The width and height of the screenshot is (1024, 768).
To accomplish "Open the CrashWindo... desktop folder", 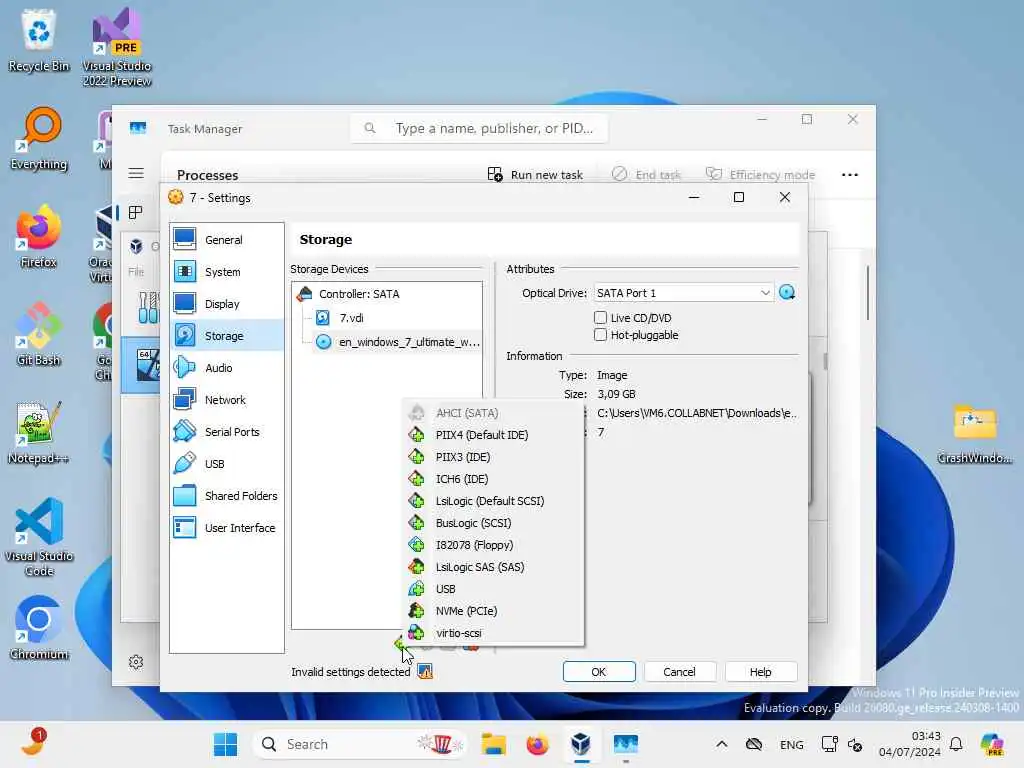I will tap(974, 432).
